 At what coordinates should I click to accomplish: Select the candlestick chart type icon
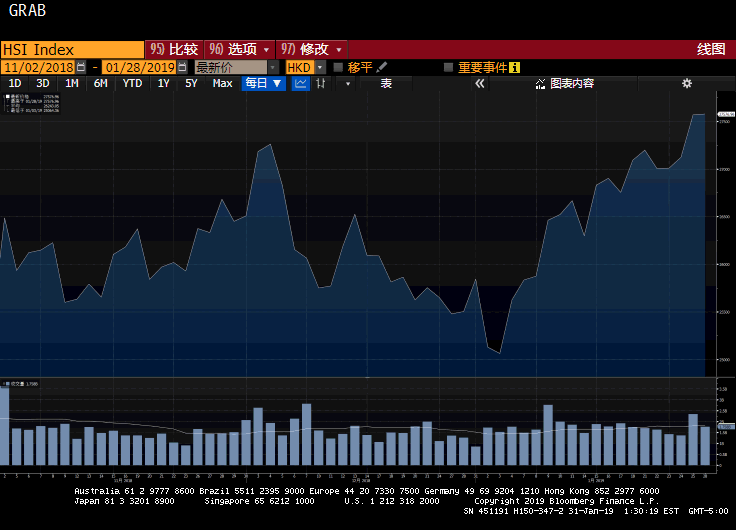coord(322,84)
